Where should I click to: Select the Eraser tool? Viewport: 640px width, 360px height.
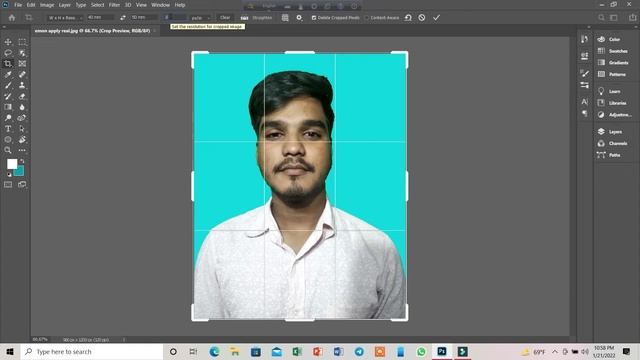(22, 96)
